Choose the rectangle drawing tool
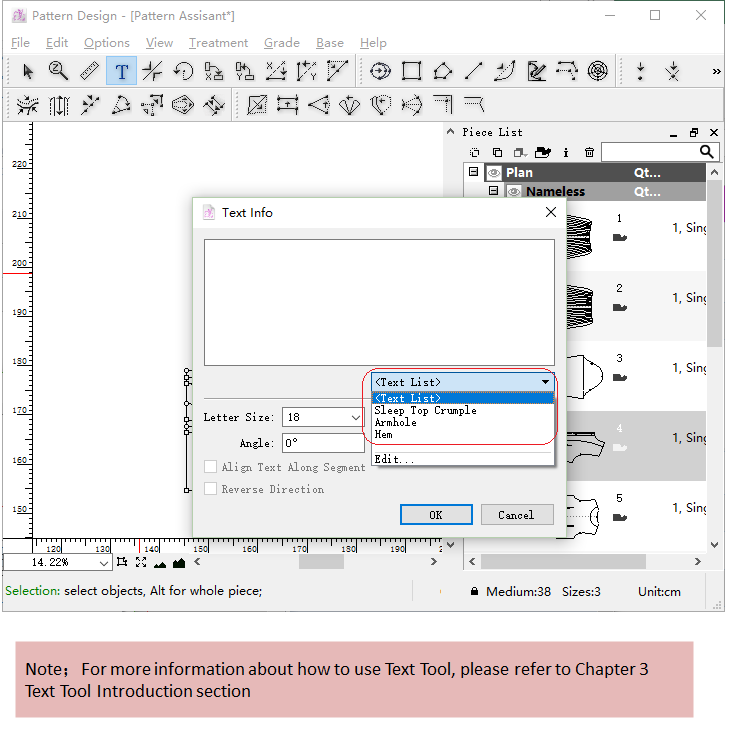735x750 pixels. click(411, 71)
